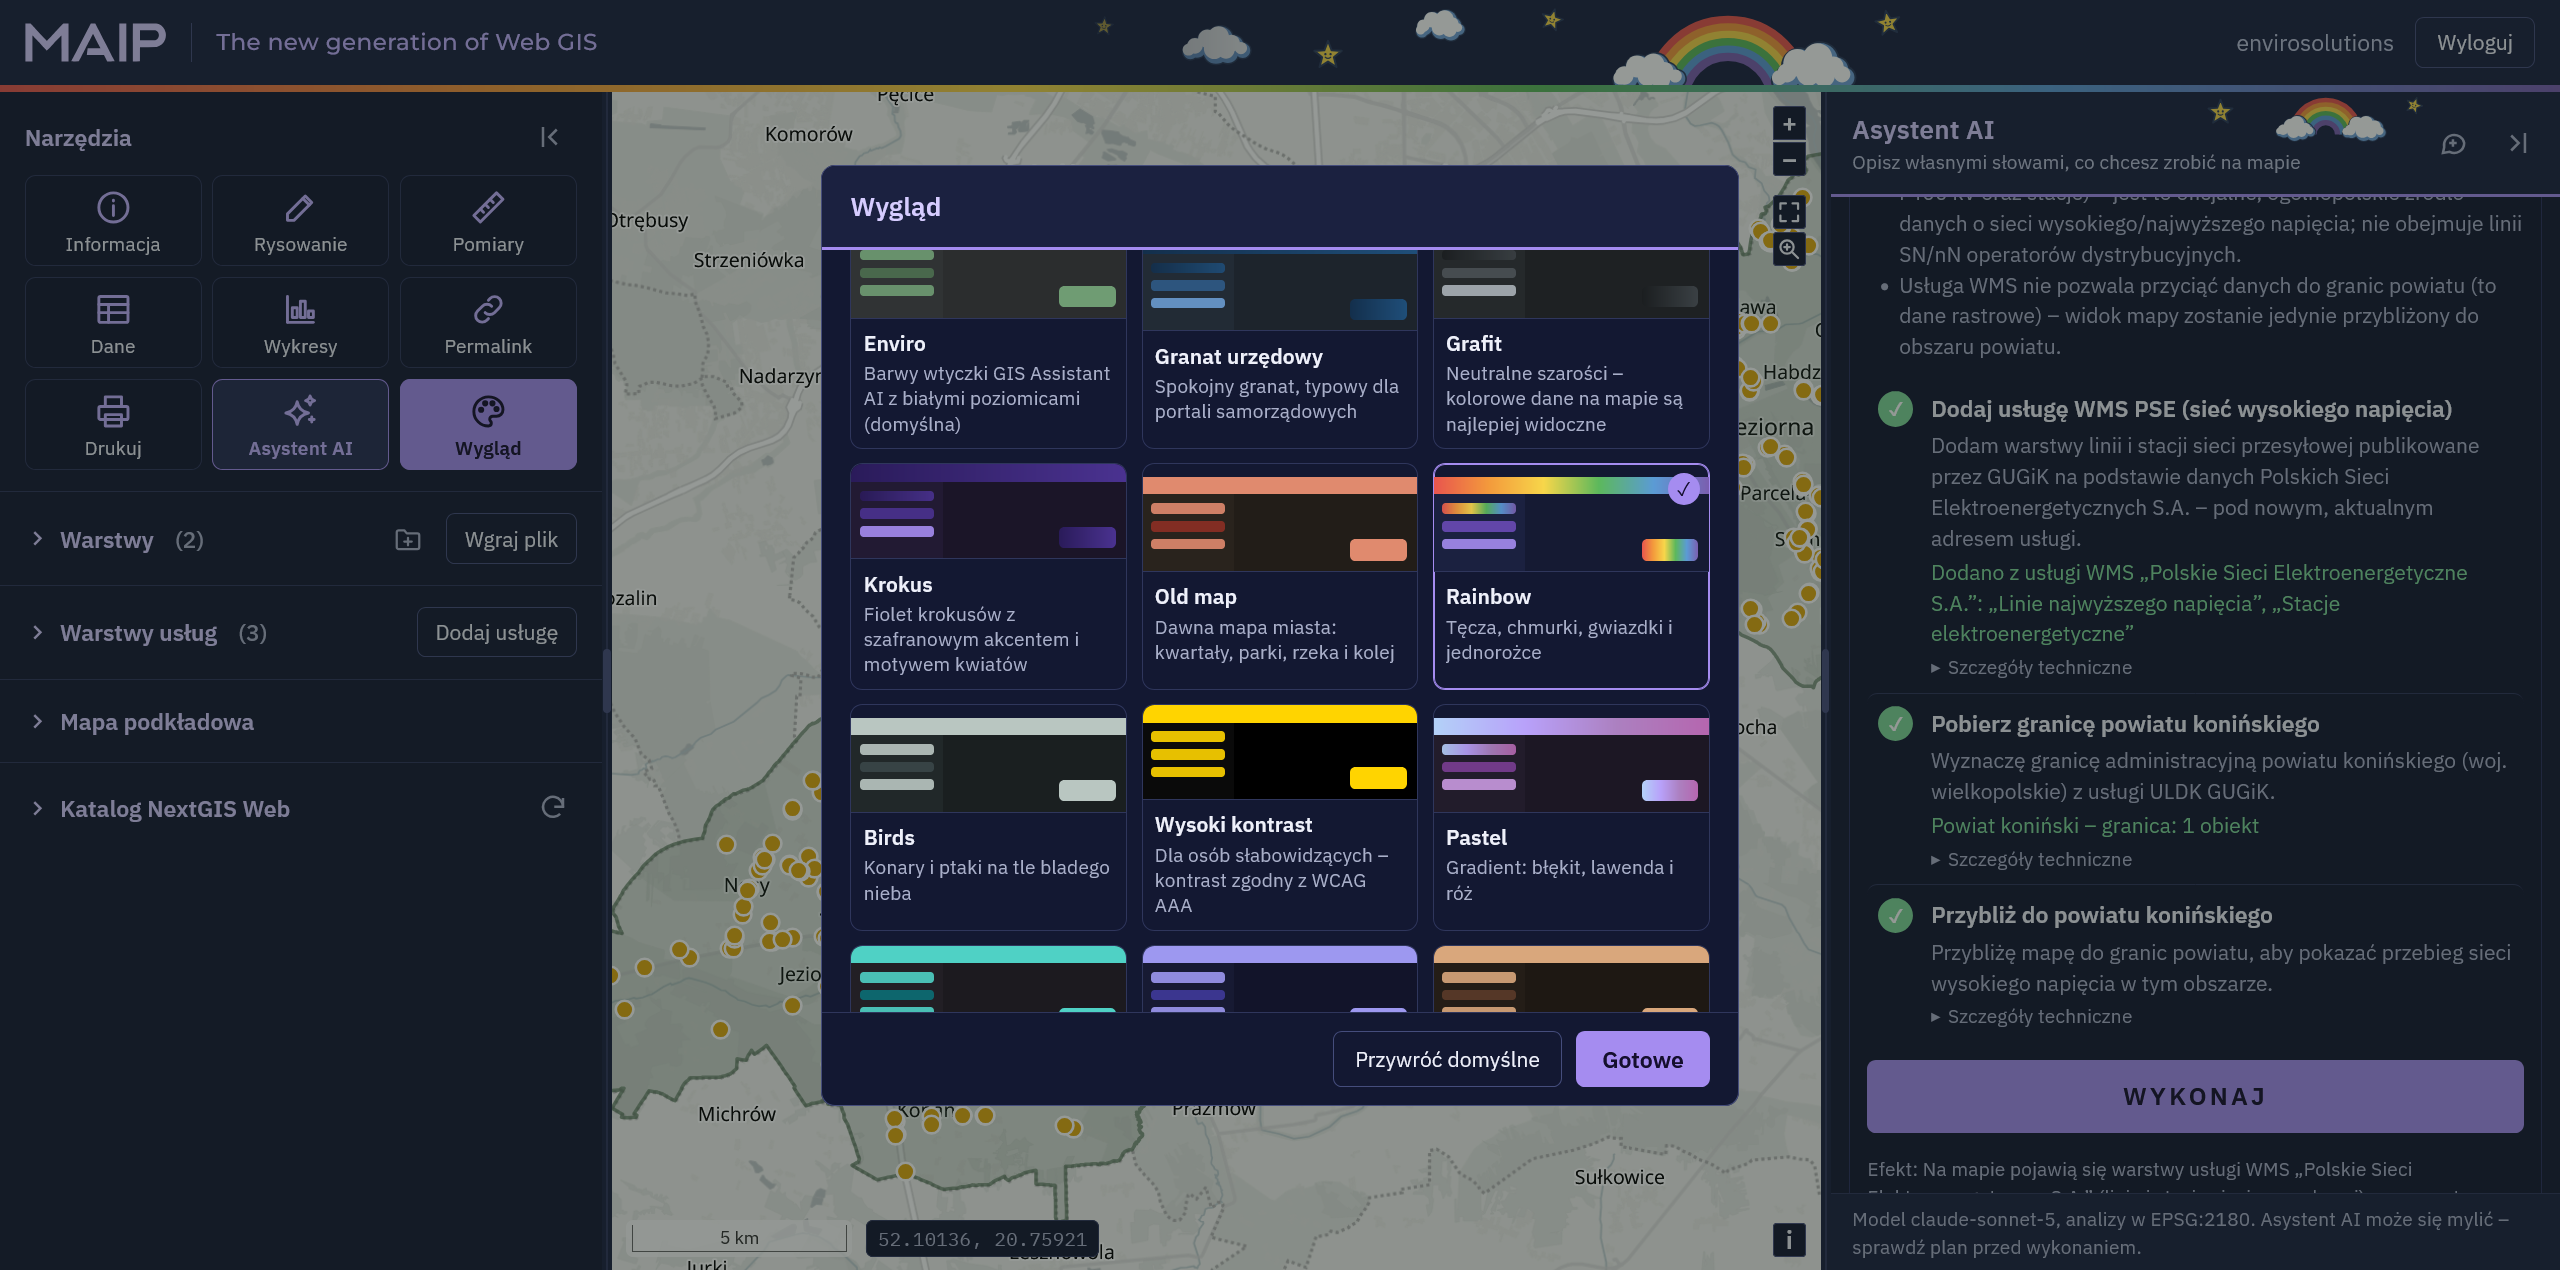Expand the Katalog NextGIS Web section
2560x1270 pixels.
coord(37,808)
